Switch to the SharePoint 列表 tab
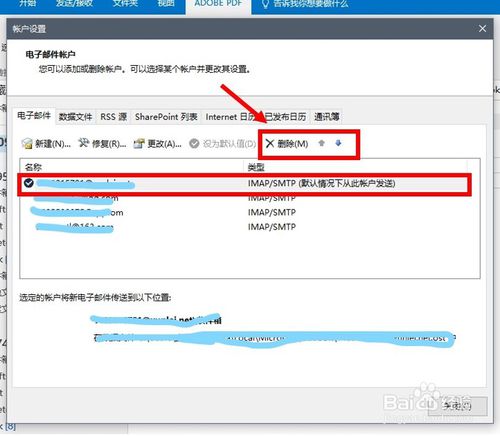The height and width of the screenshot is (436, 500). point(166,117)
